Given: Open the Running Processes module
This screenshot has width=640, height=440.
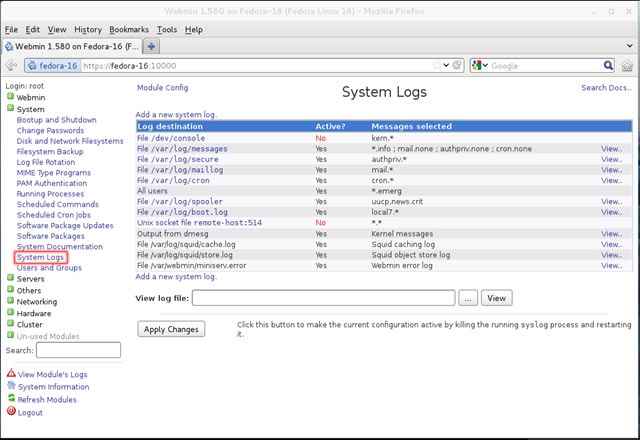Looking at the screenshot, I should pyautogui.click(x=50, y=194).
